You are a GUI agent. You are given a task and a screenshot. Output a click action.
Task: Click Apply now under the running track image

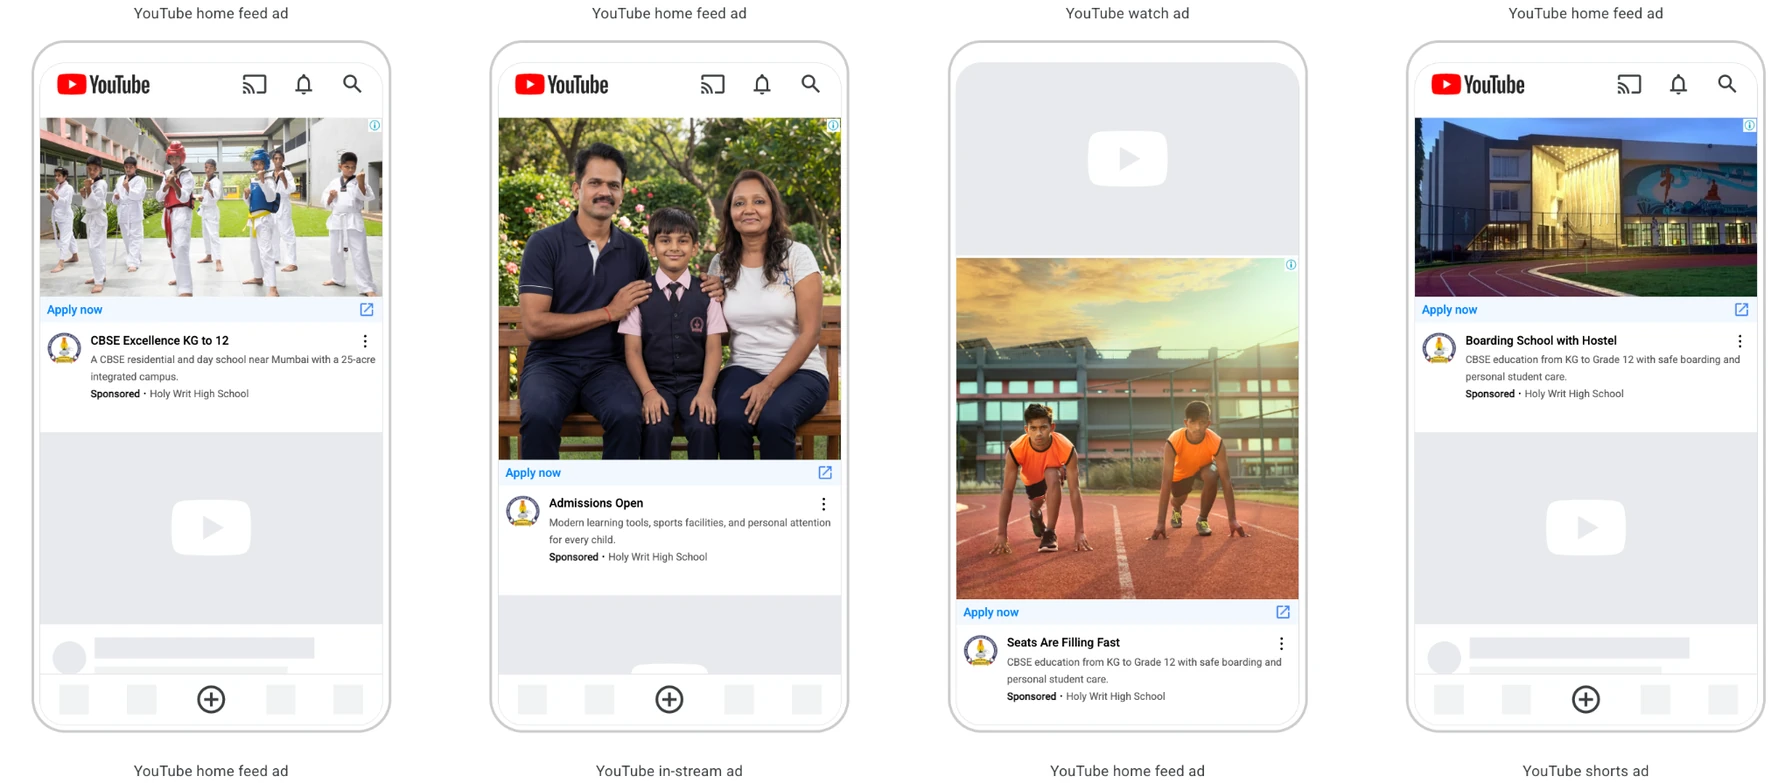pyautogui.click(x=991, y=612)
